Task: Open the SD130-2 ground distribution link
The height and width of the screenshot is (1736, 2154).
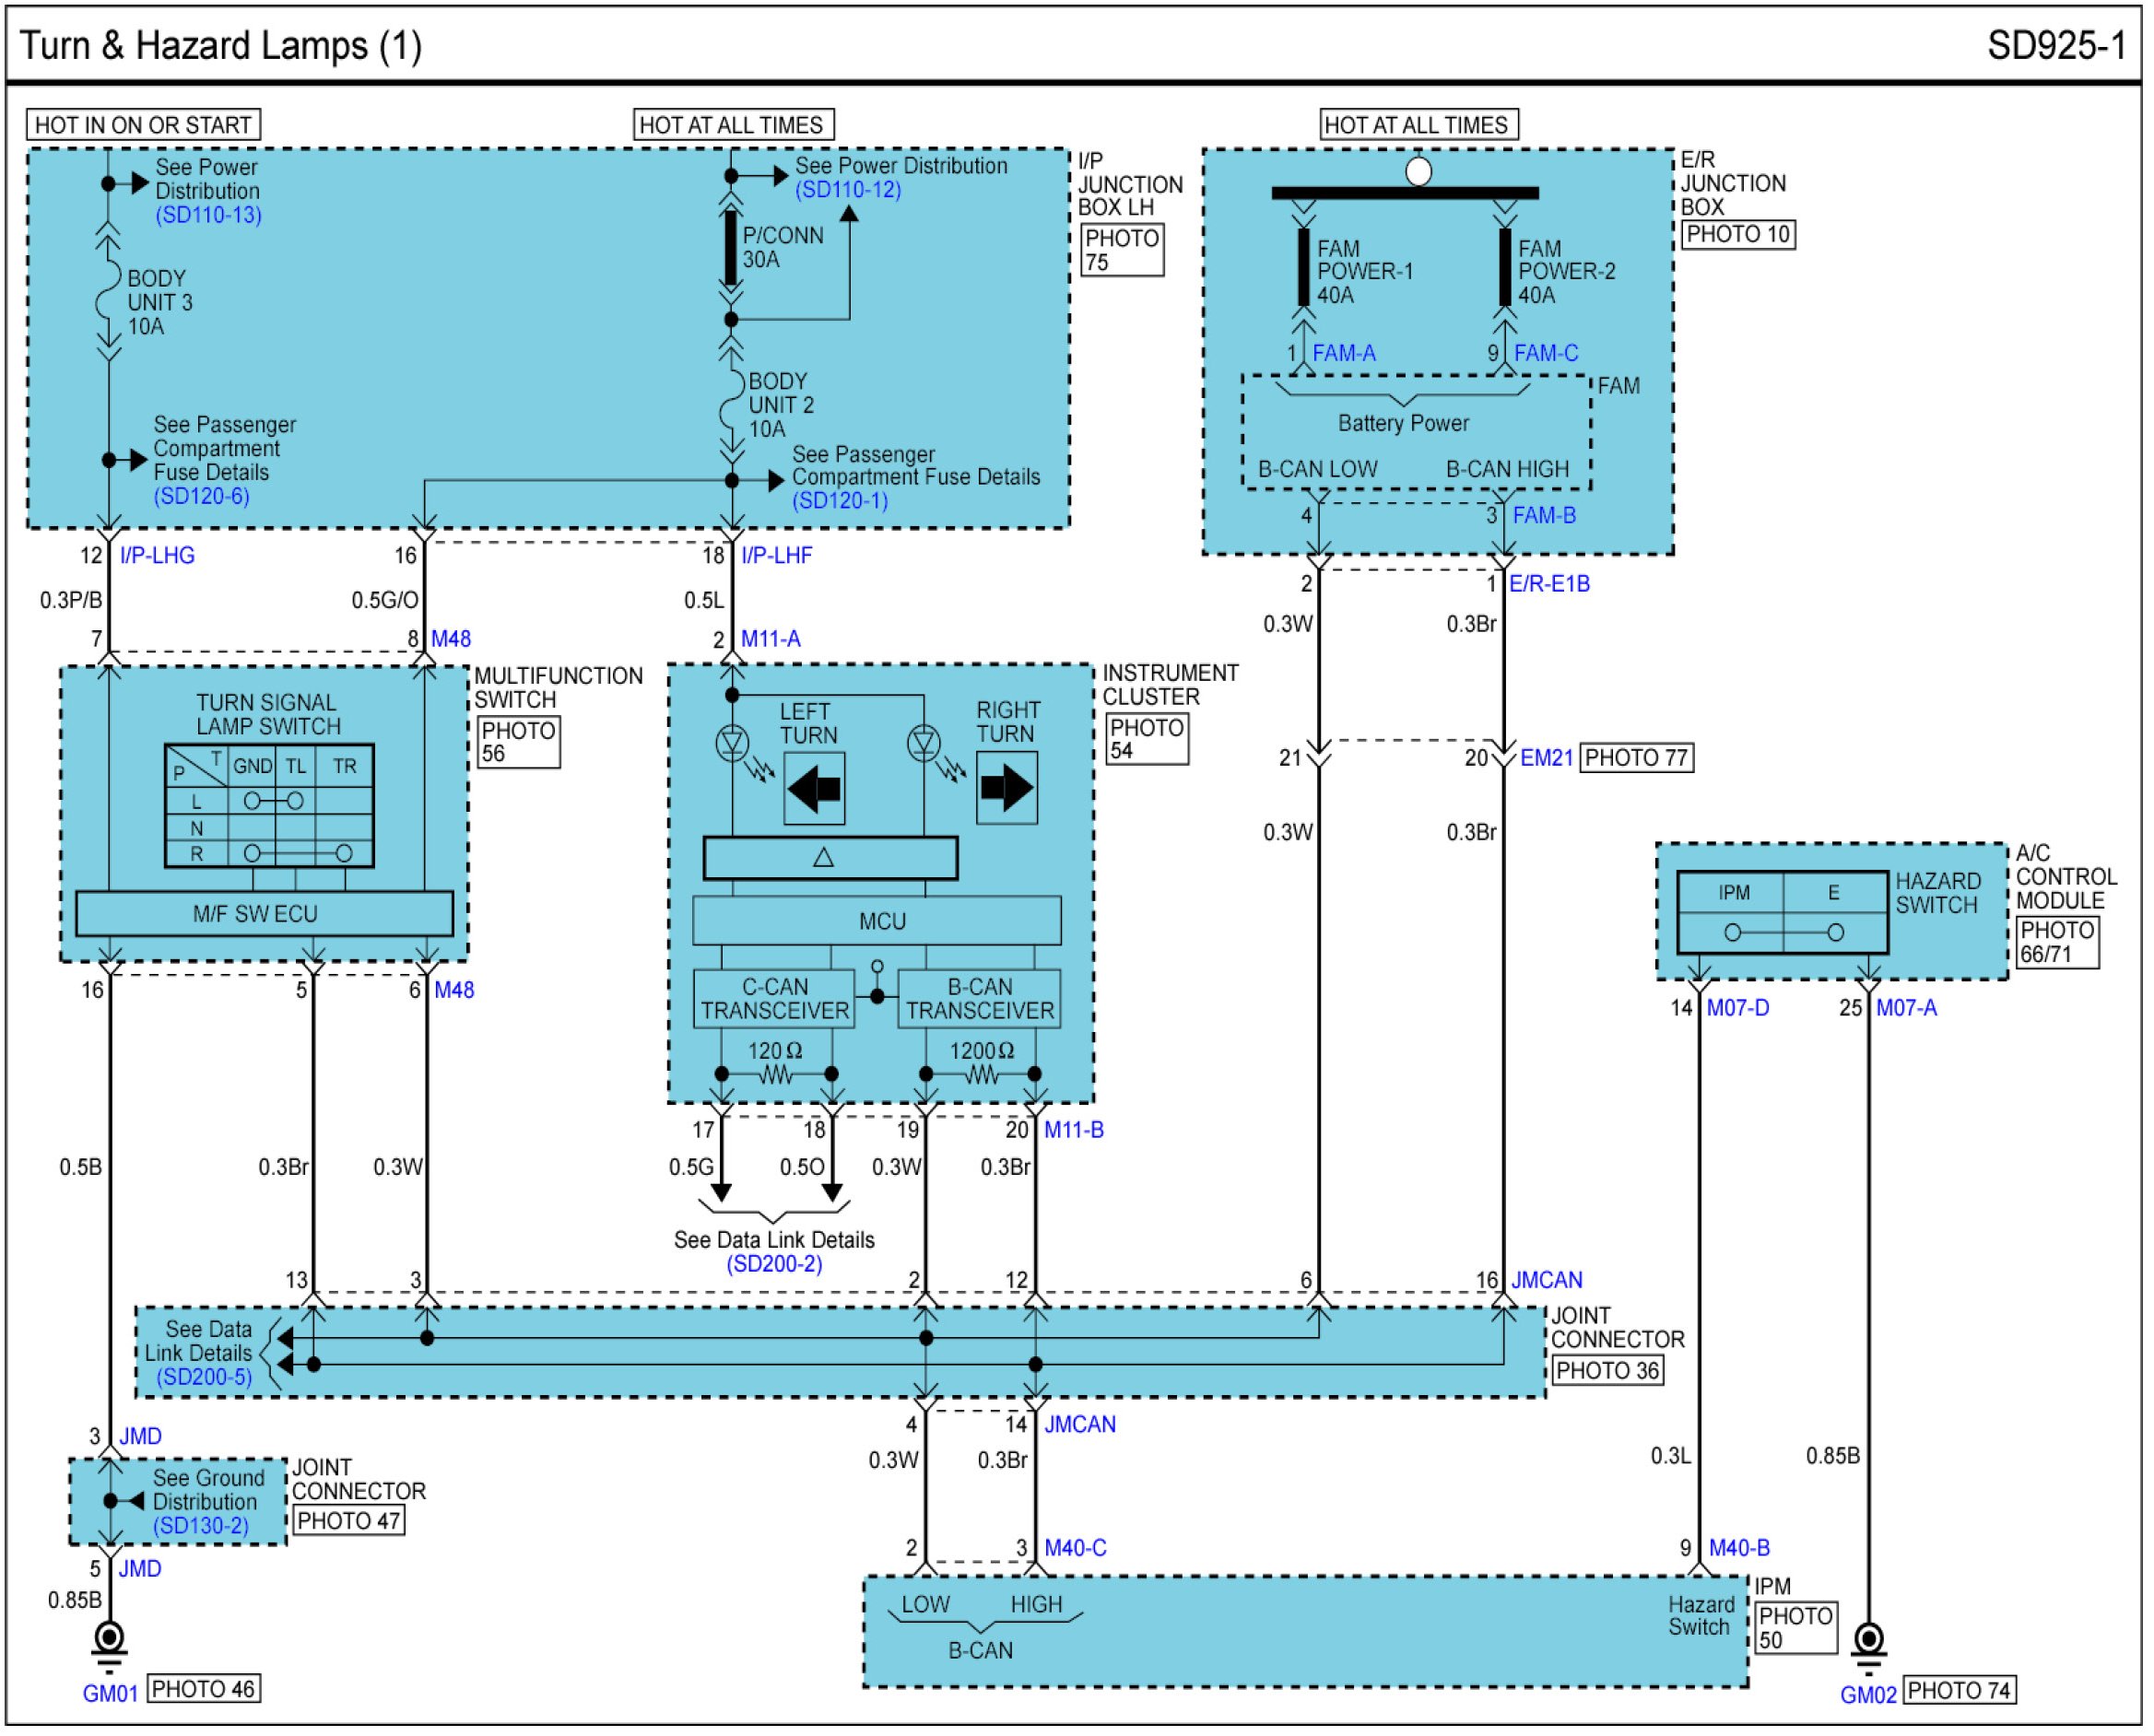Action: [x=200, y=1527]
